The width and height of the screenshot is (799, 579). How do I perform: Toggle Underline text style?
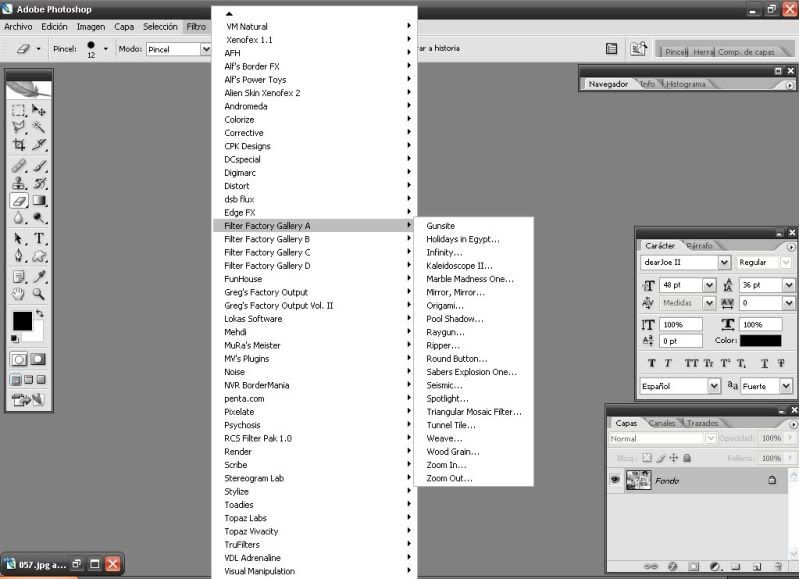pyautogui.click(x=764, y=363)
